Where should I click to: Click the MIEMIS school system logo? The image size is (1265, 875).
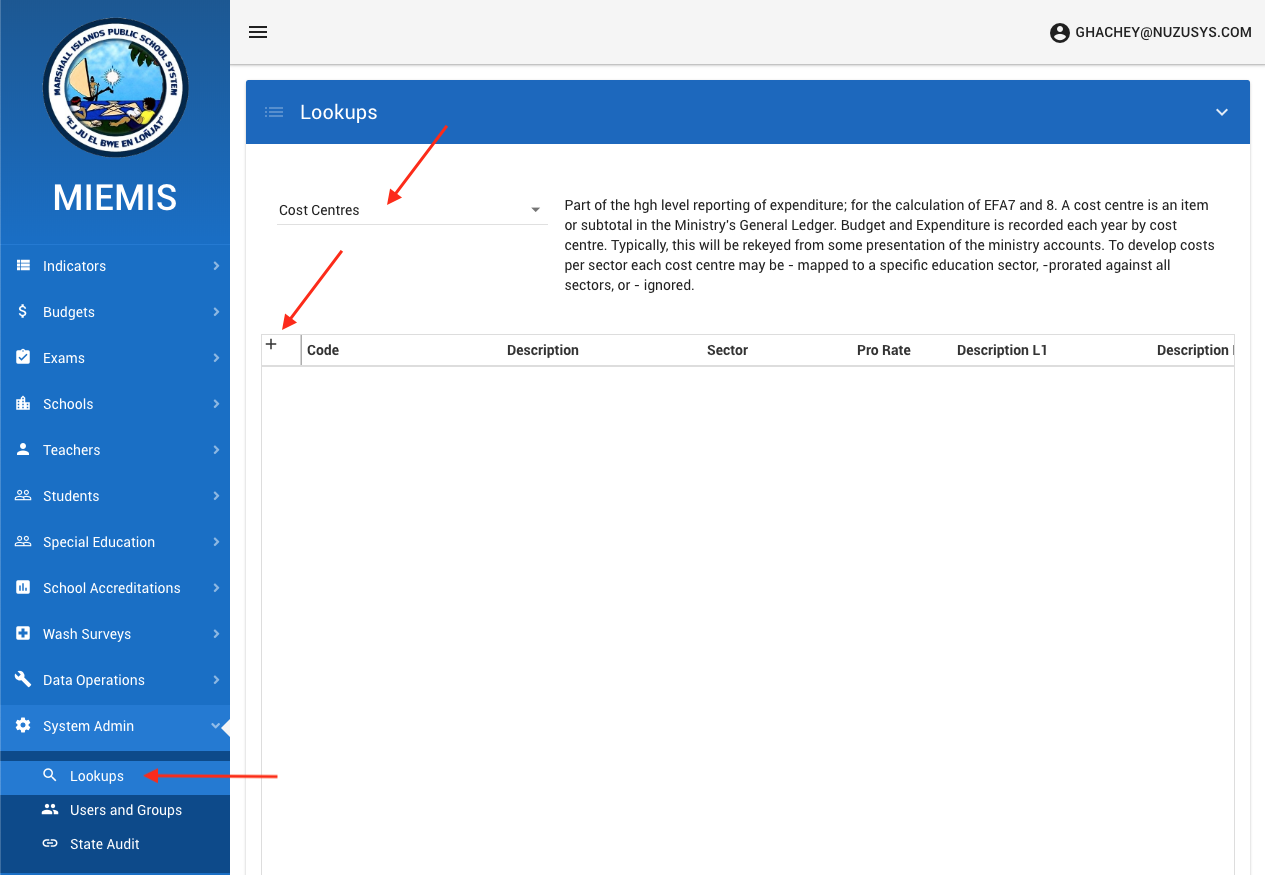pyautogui.click(x=115, y=88)
